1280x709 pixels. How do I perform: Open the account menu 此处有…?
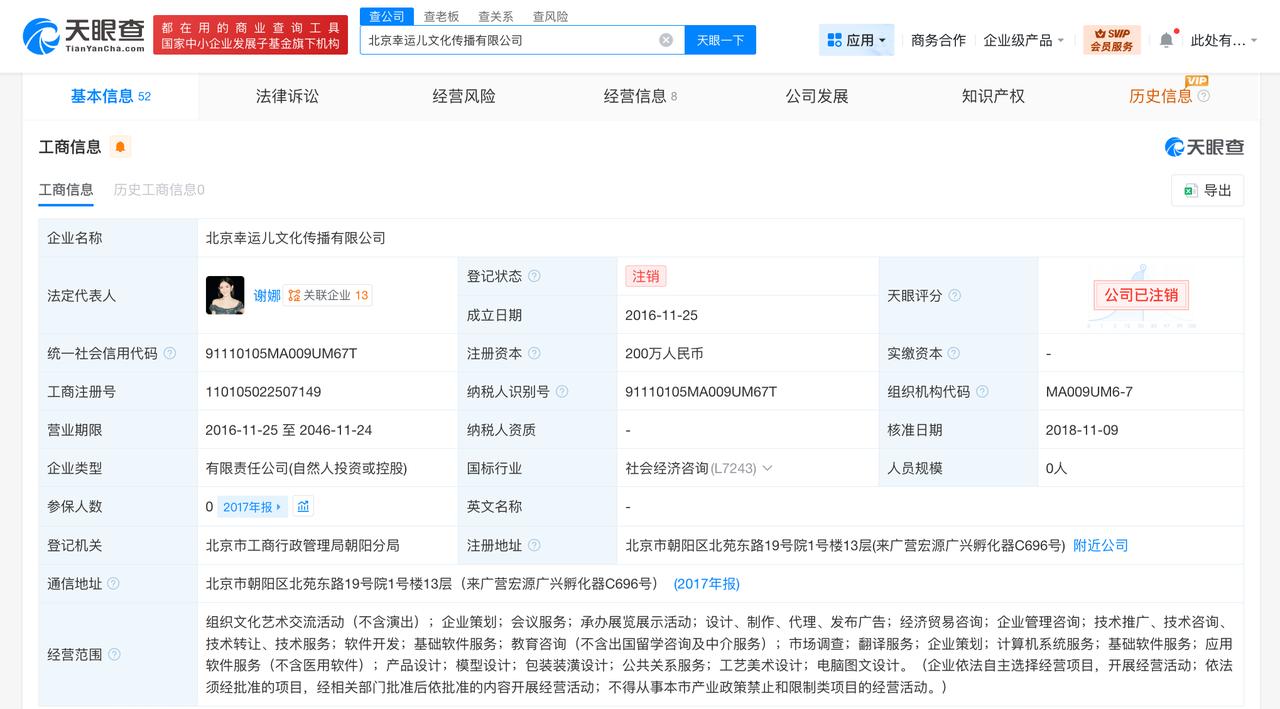coord(1224,40)
